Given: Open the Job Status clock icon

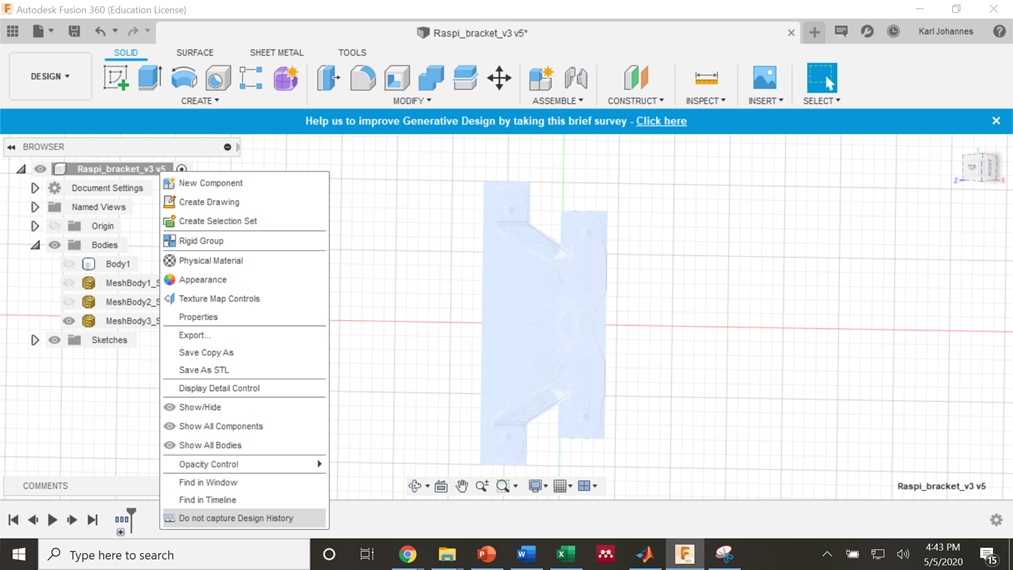Looking at the screenshot, I should click(893, 31).
